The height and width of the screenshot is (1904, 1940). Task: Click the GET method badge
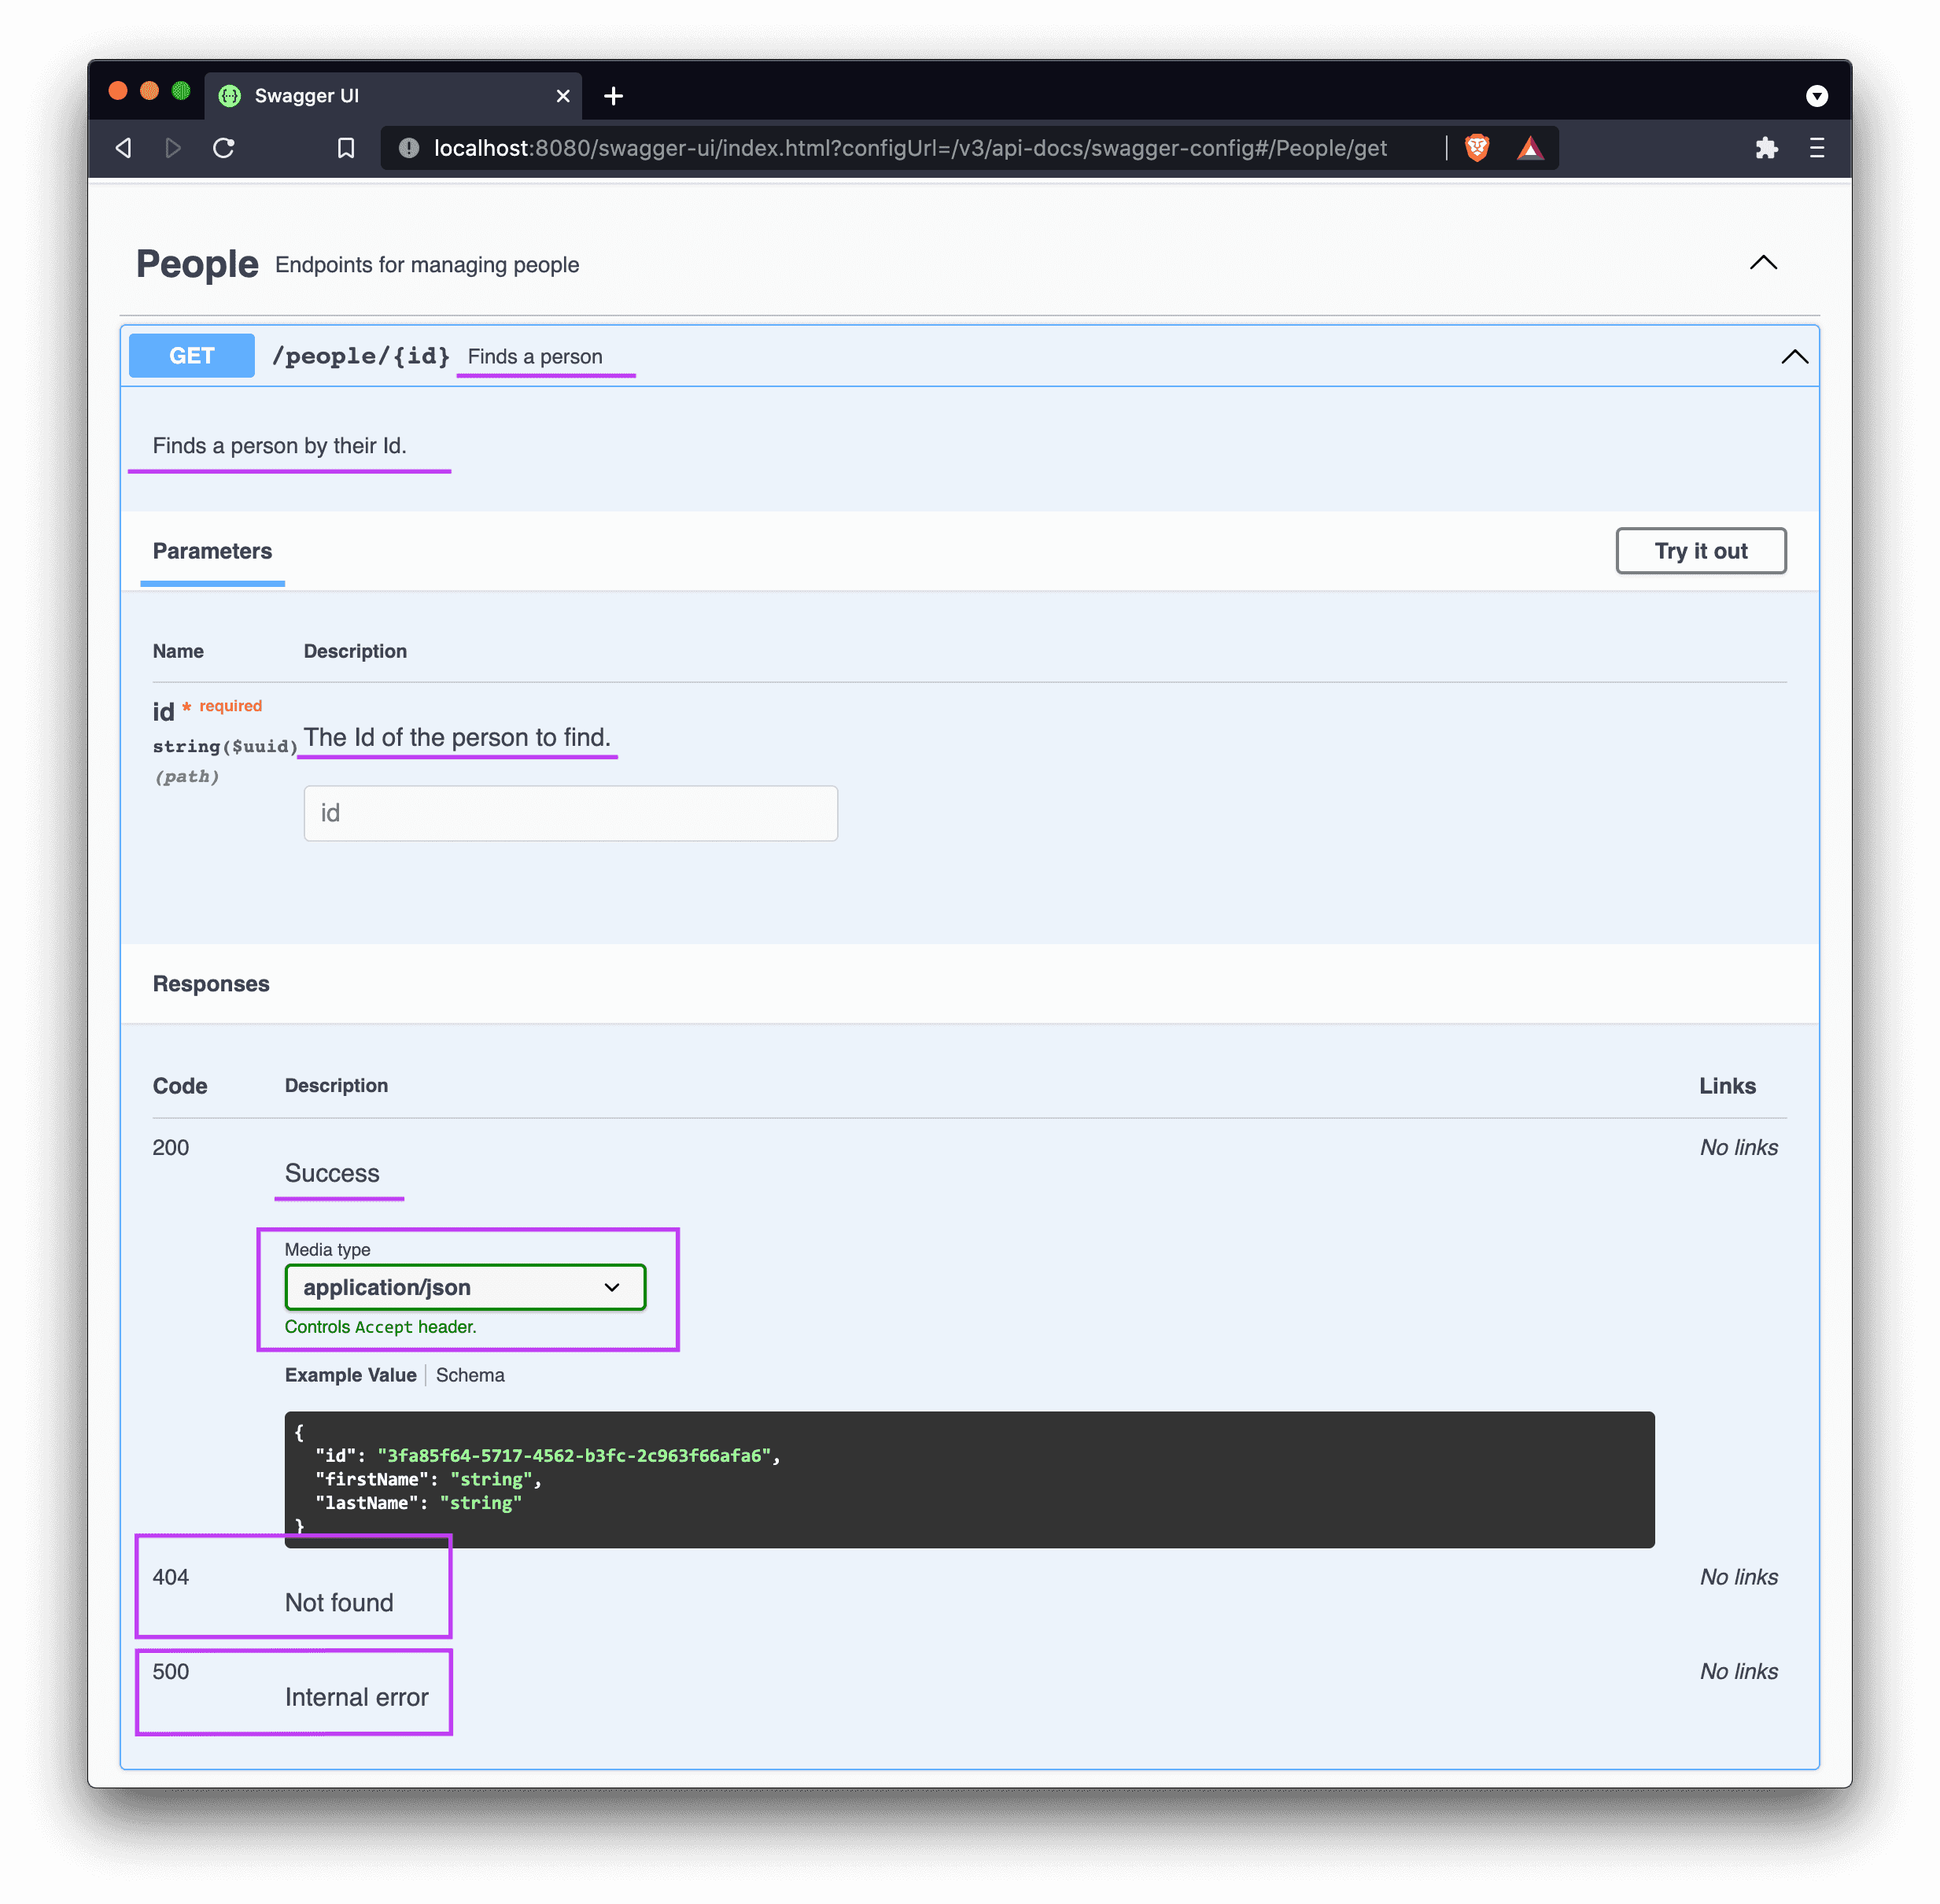pyautogui.click(x=192, y=356)
